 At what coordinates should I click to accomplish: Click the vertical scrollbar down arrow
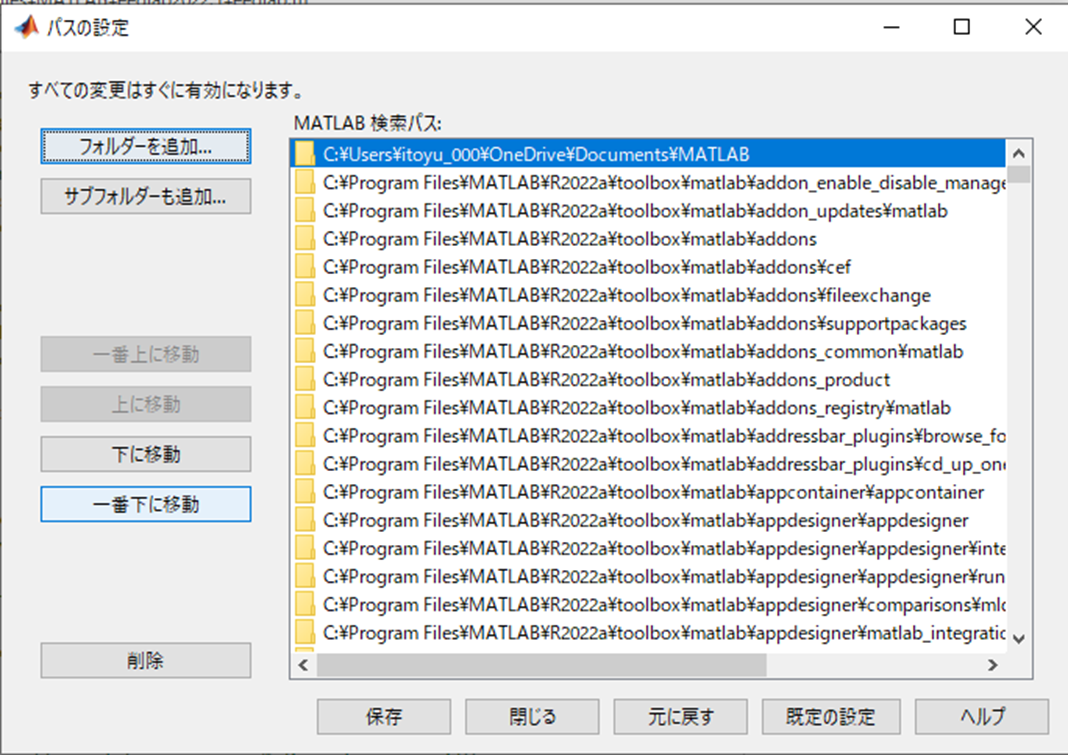point(1019,639)
